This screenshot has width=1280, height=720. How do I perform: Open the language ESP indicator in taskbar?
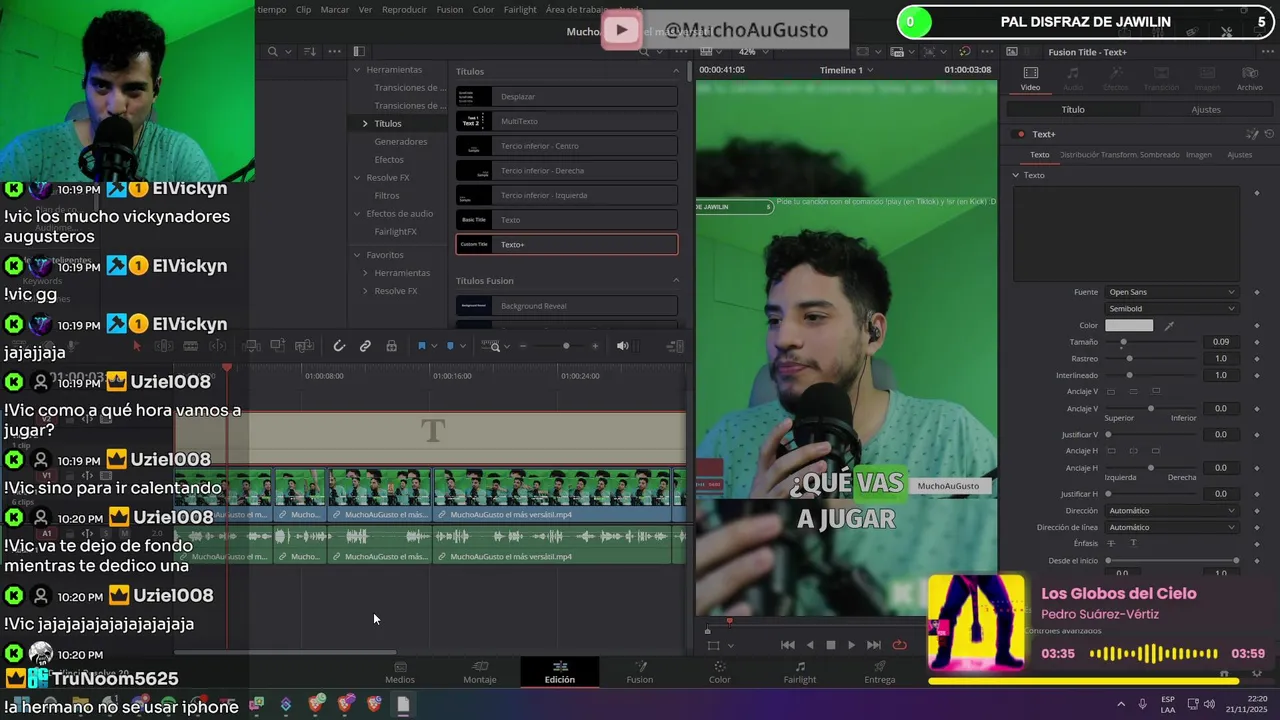pos(1168,704)
